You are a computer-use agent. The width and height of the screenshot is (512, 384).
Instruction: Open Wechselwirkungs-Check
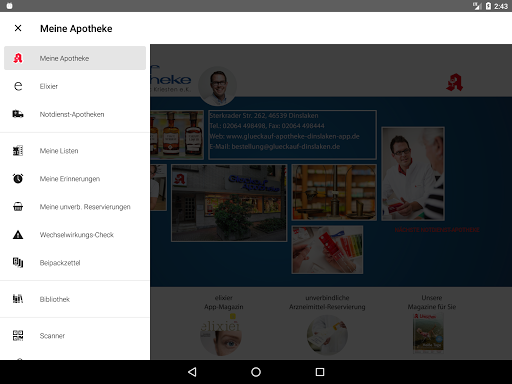tap(75, 235)
